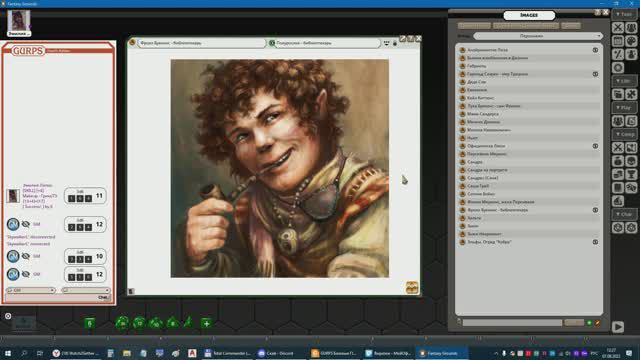Click the play arrow button at sidebar bottom
Screen dimensions: 640x360
pyautogui.click(x=618, y=327)
